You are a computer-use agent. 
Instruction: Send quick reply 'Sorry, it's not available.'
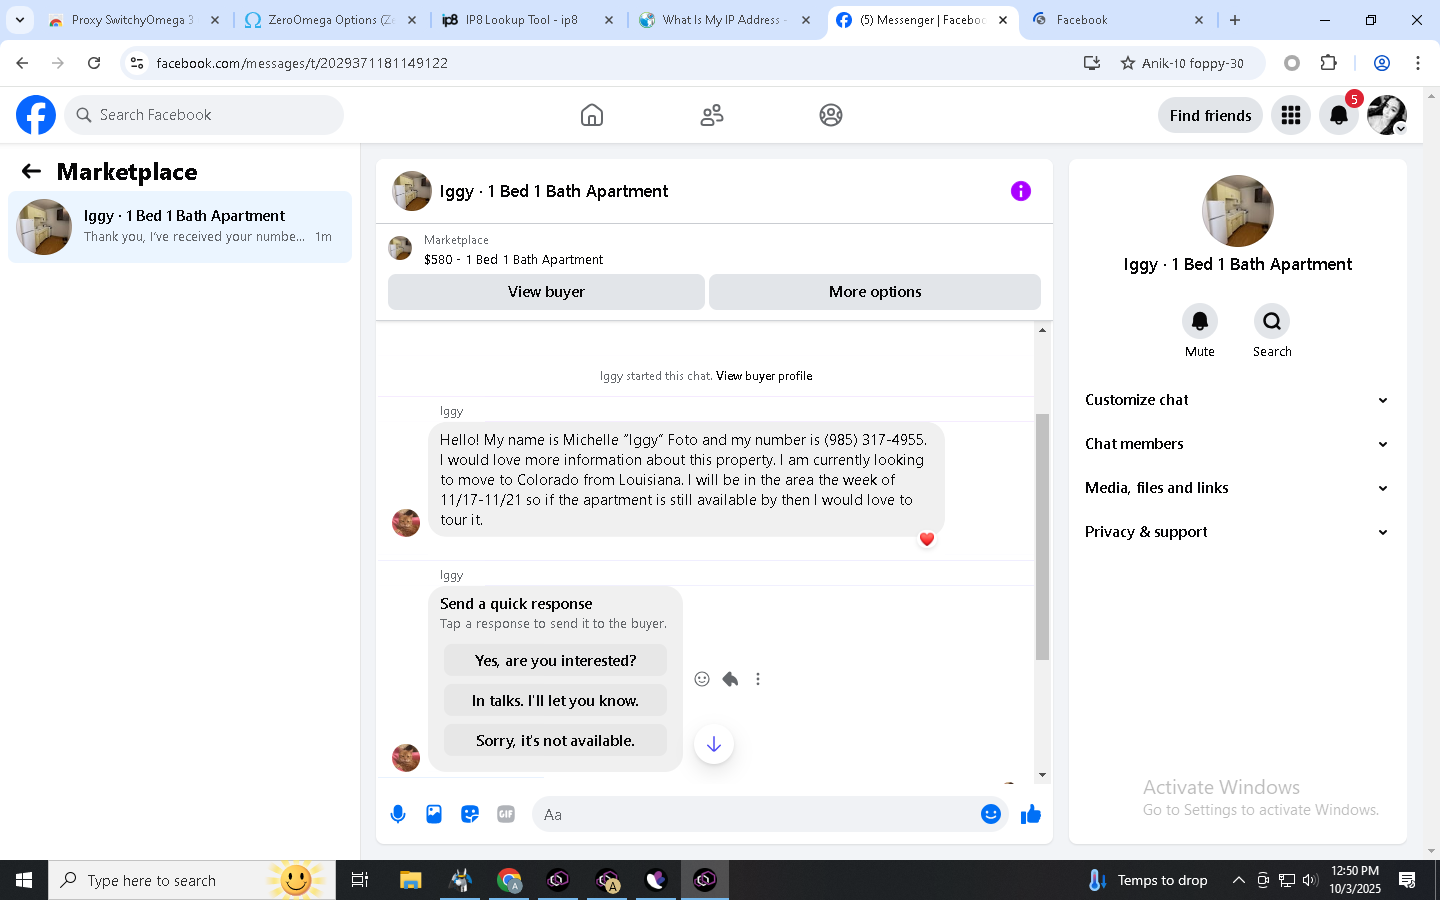point(555,741)
